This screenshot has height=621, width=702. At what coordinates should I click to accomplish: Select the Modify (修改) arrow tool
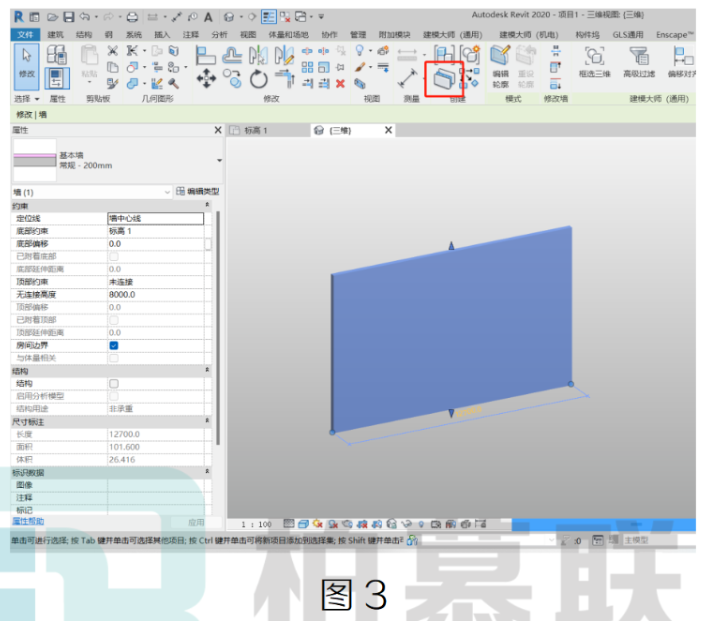click(x=26, y=66)
